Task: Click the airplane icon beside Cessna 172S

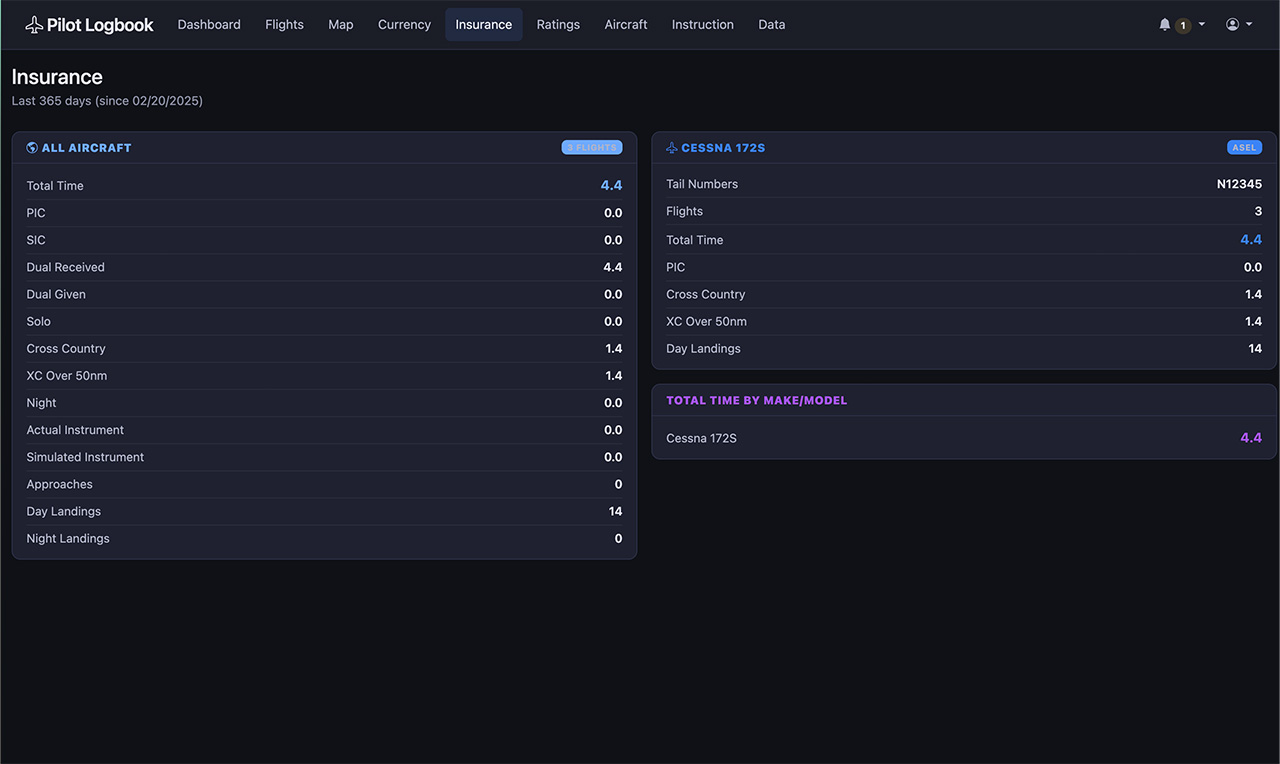Action: (672, 148)
